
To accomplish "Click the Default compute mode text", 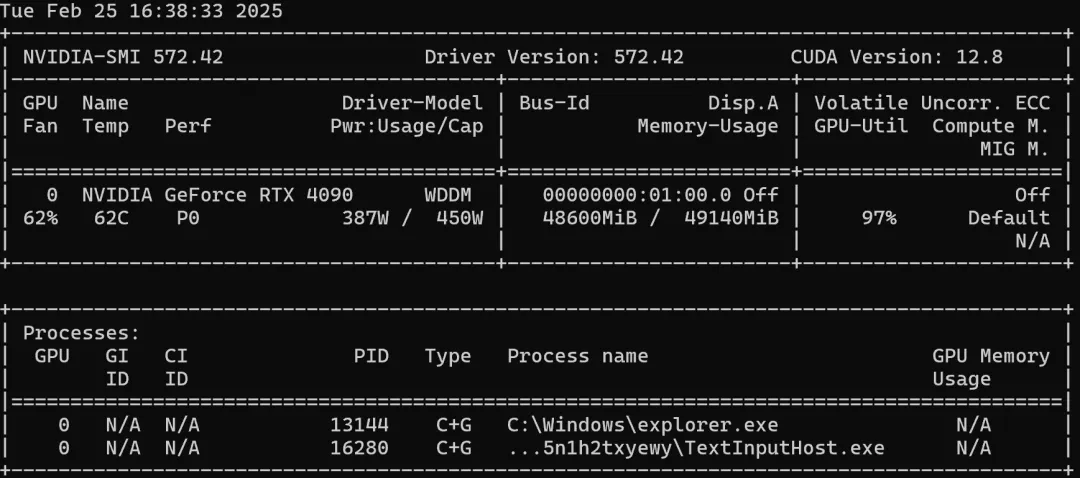I will click(x=1008, y=217).
